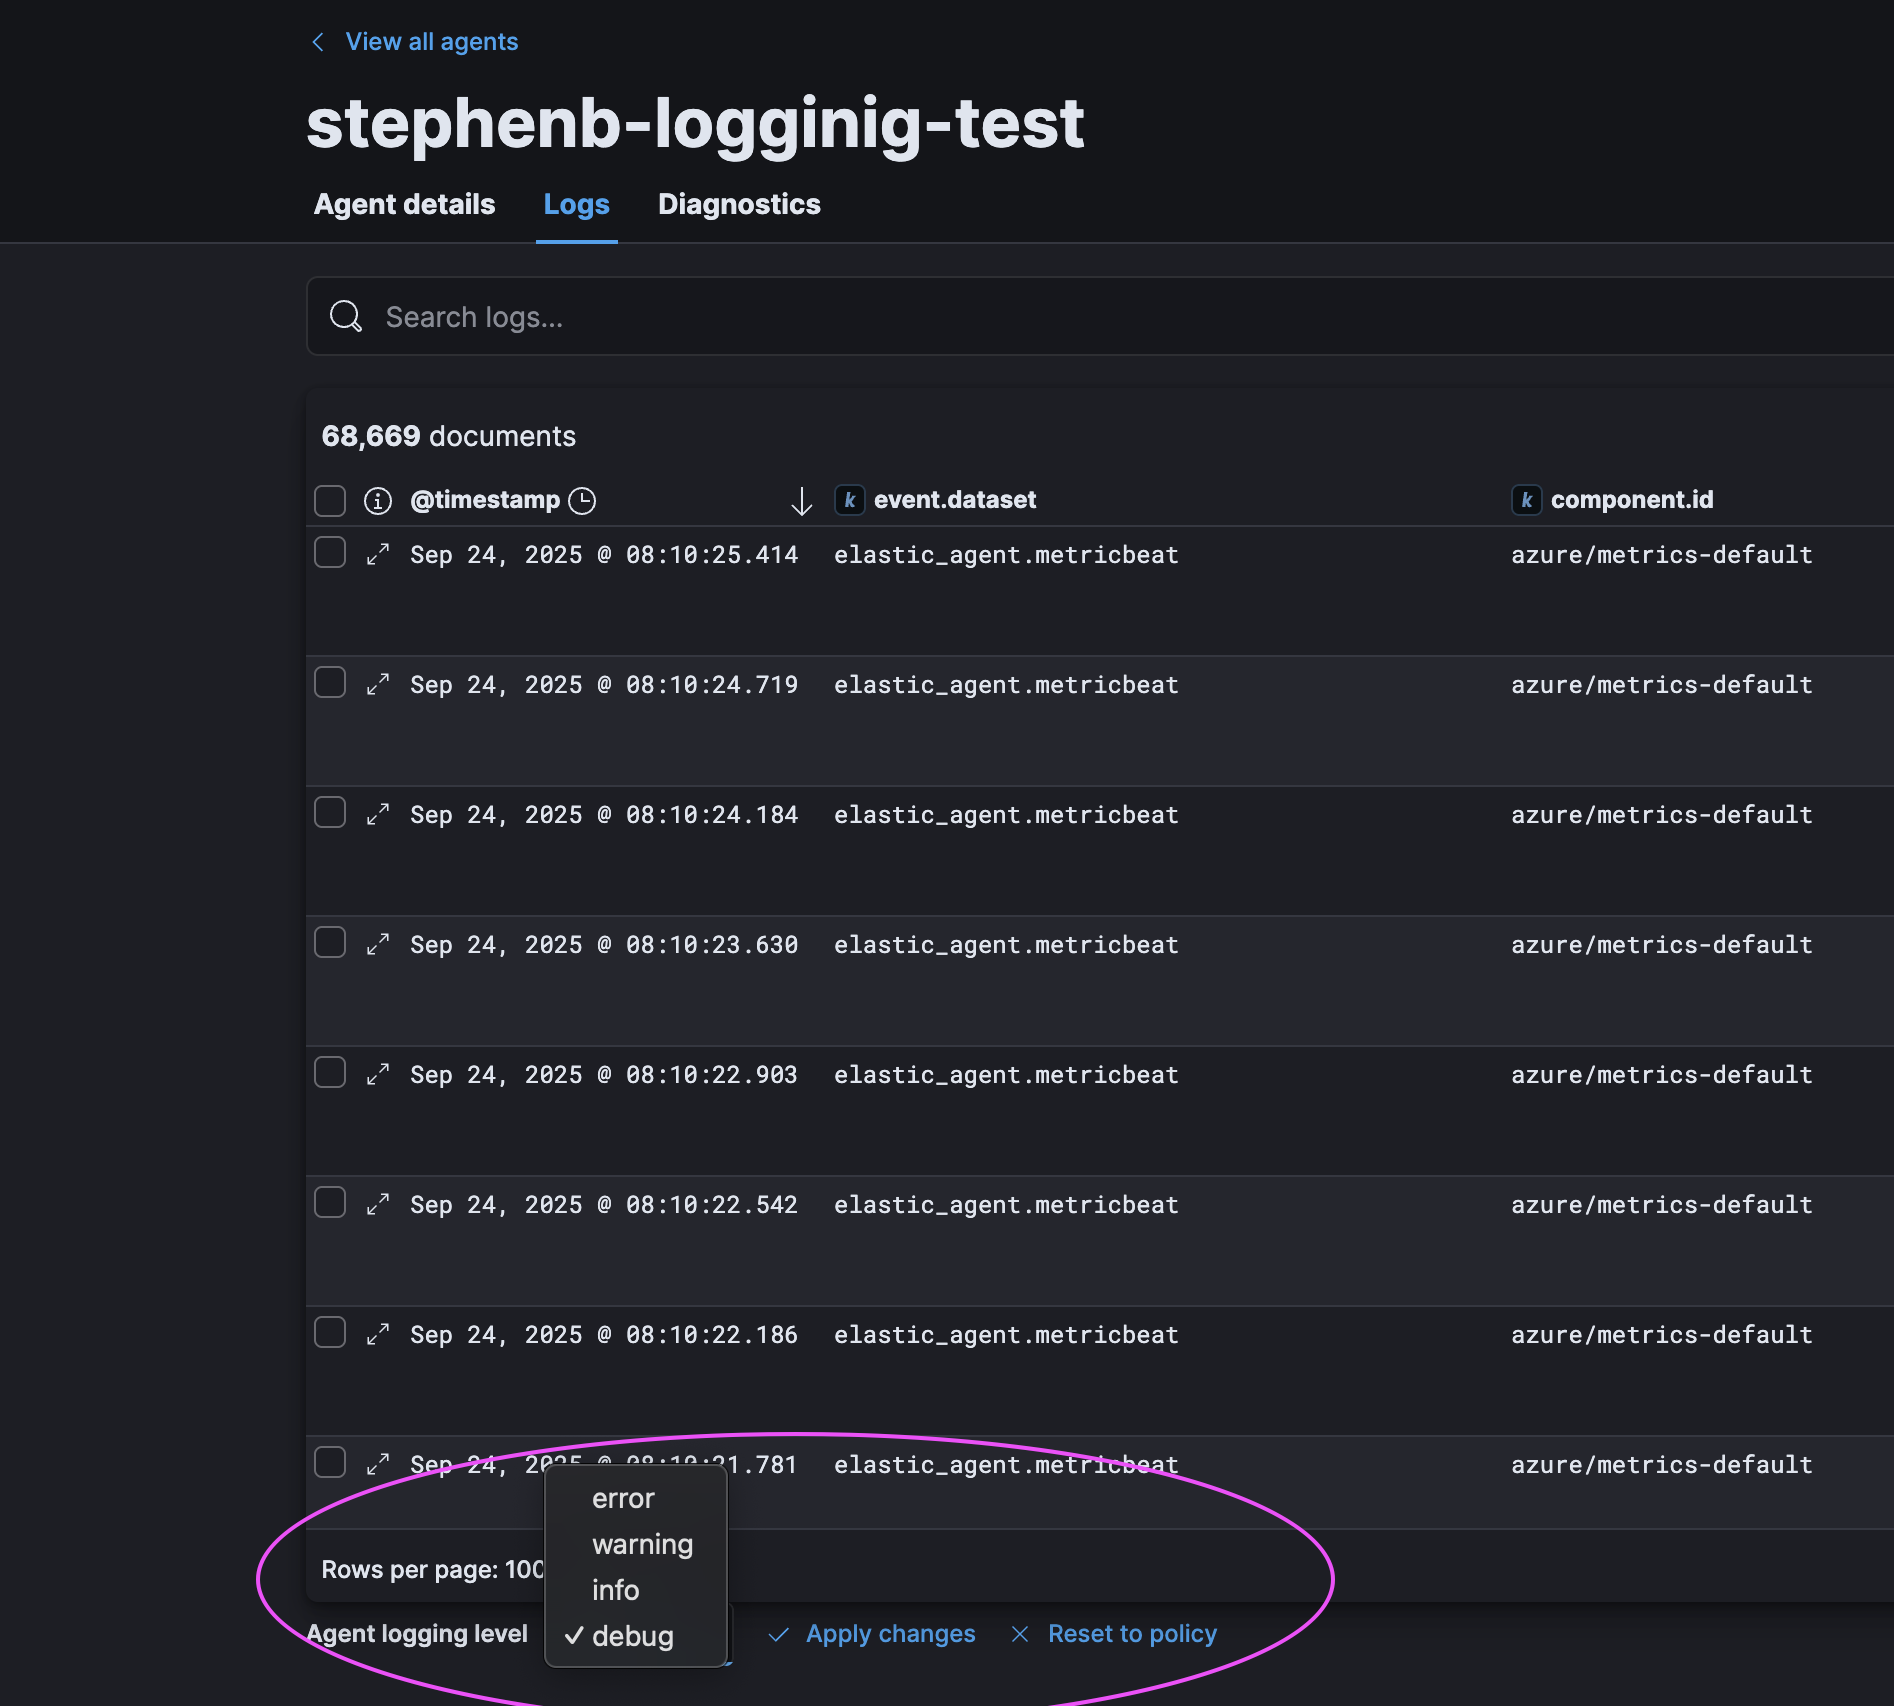Expand the 08:10:23.630 log row

[377, 945]
